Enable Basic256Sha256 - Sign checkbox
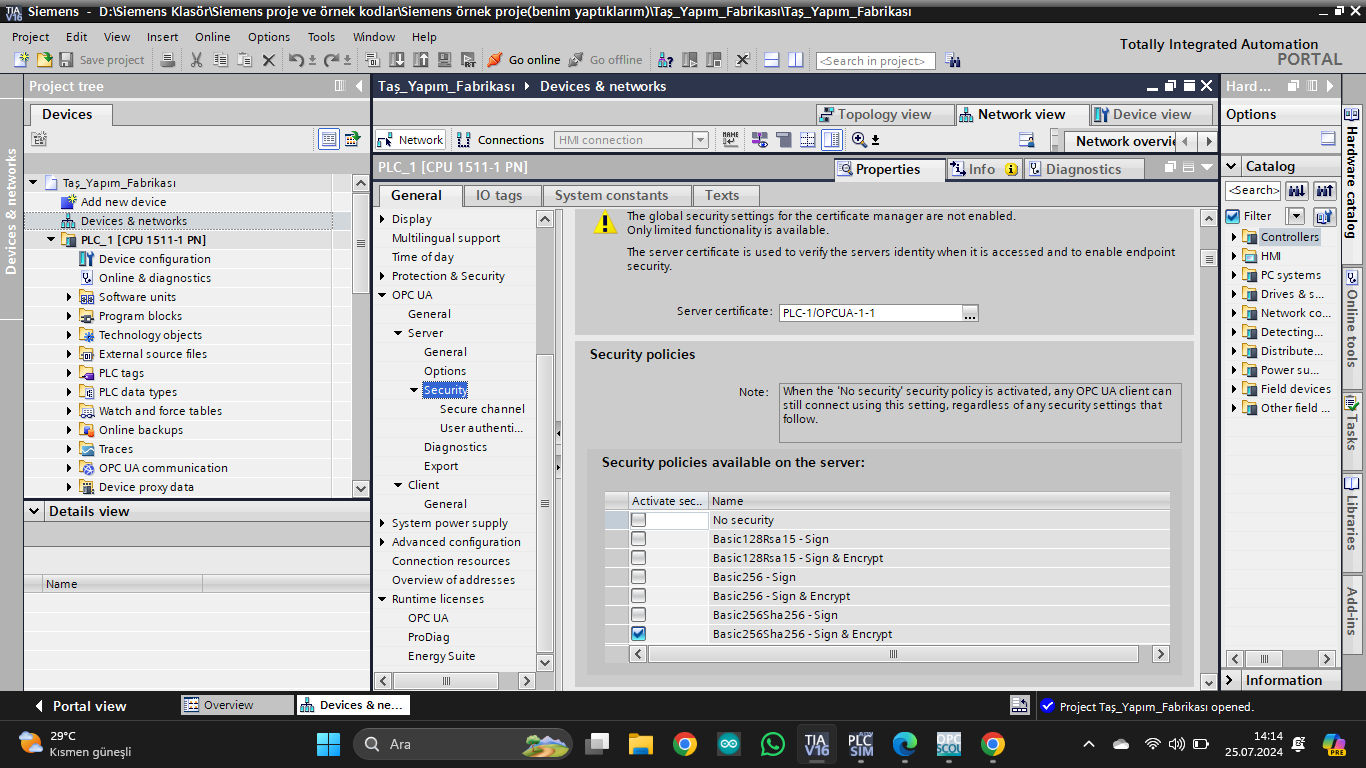The width and height of the screenshot is (1366, 768). click(x=638, y=615)
